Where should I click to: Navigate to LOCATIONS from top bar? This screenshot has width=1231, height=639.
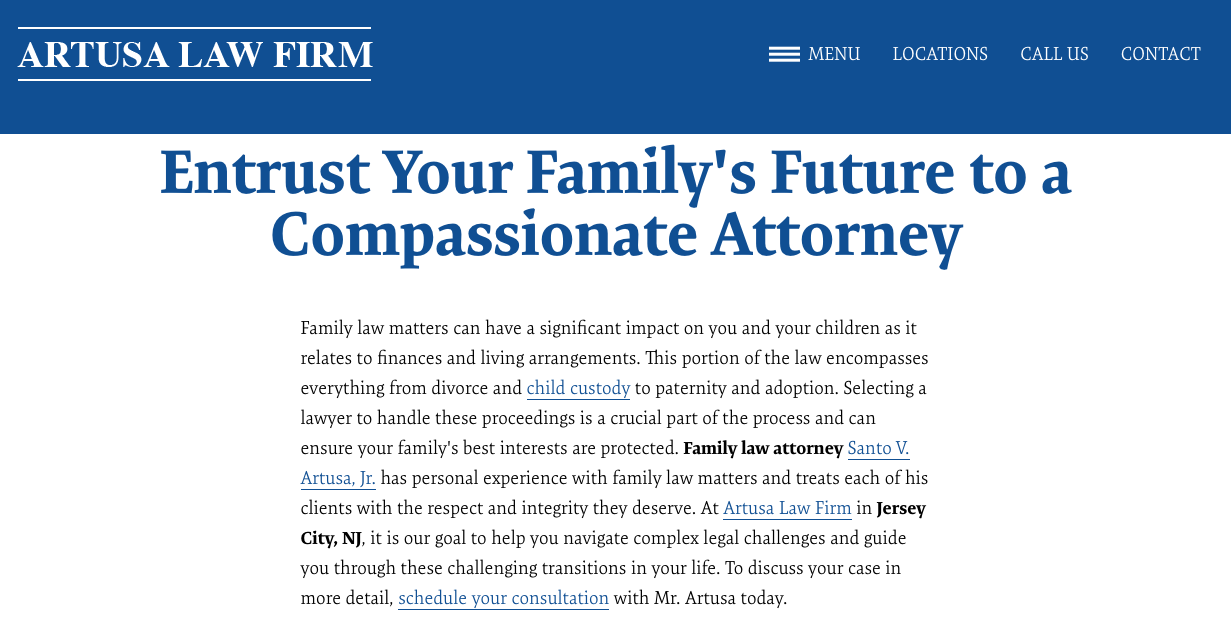(x=939, y=54)
